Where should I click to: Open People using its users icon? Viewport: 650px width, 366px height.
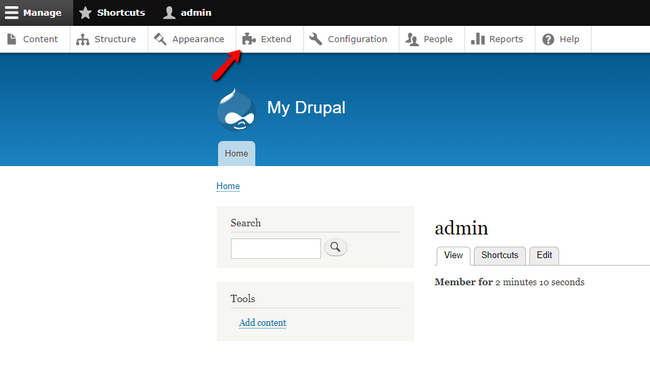click(412, 39)
